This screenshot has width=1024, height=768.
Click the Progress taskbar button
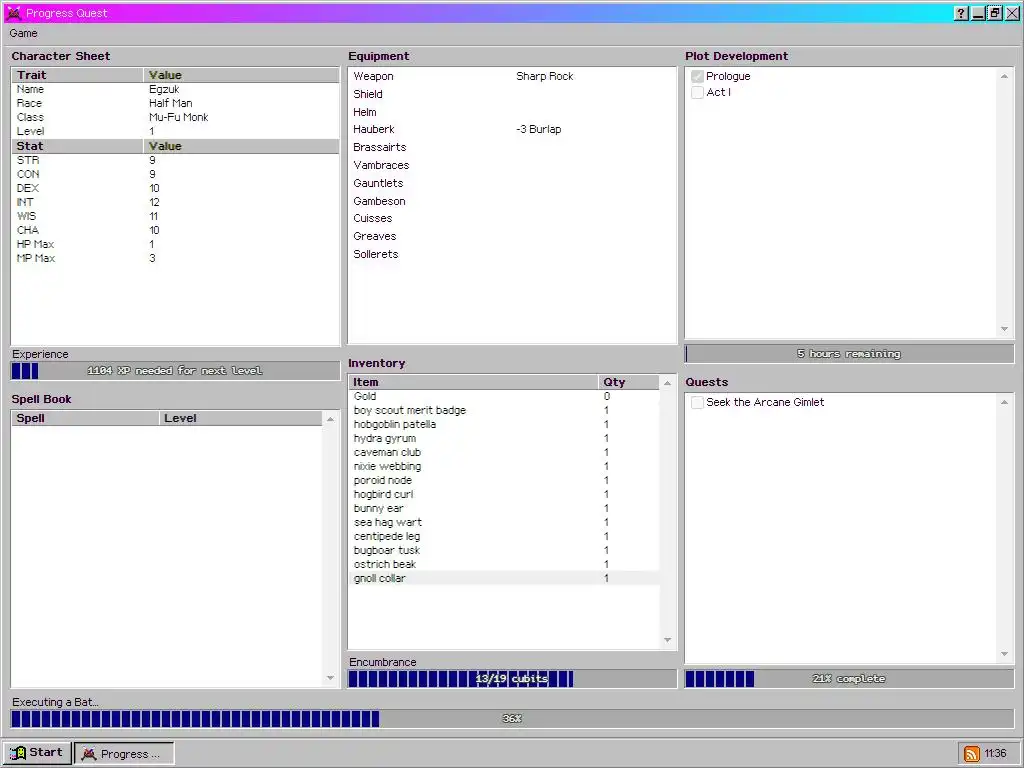[124, 754]
